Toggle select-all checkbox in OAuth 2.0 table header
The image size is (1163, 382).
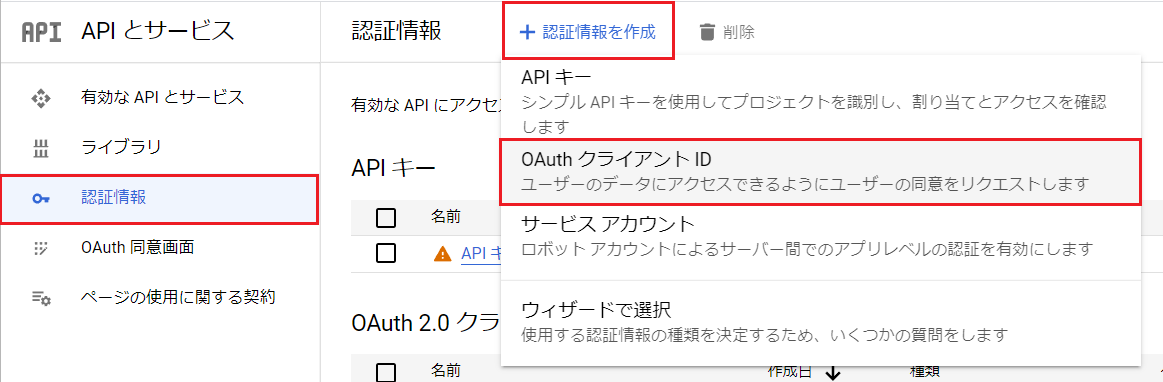[386, 372]
